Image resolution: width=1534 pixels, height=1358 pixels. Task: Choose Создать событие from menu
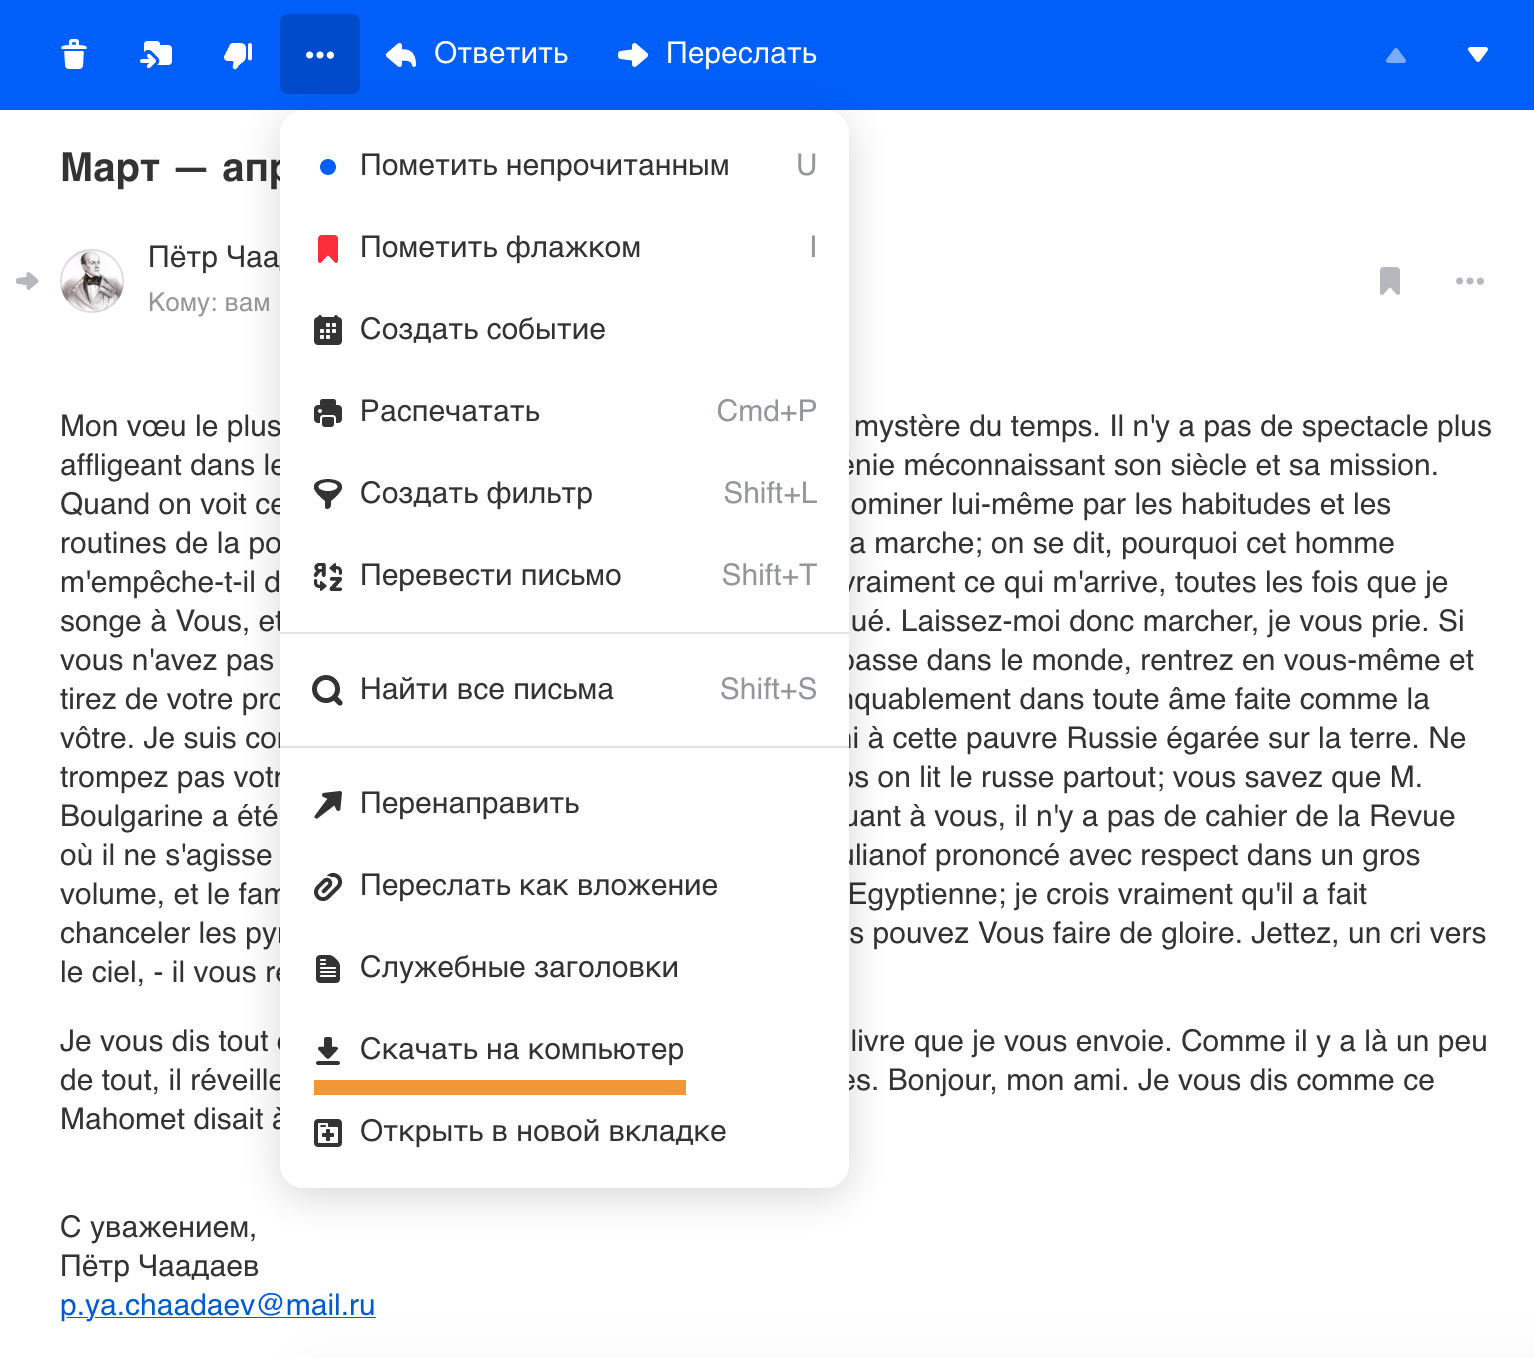coord(482,329)
